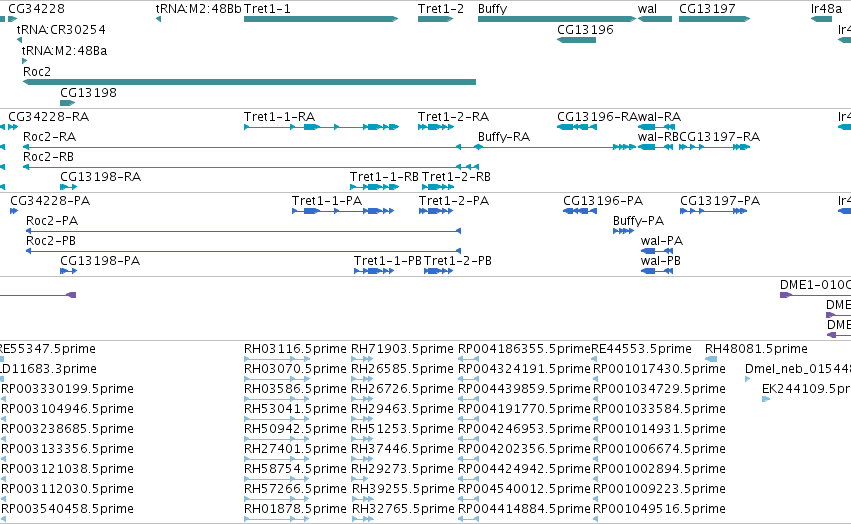Select the RH32765.5prime EST label
This screenshot has width=851, height=524.
[x=403, y=509]
